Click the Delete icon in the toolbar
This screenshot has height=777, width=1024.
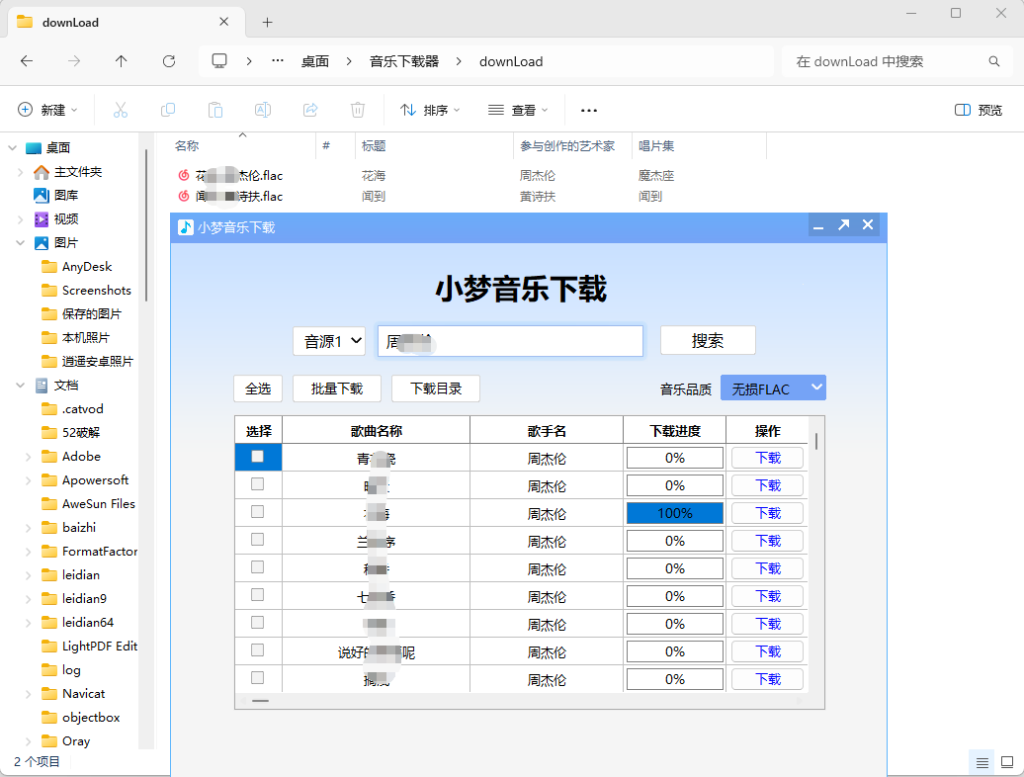click(x=357, y=109)
